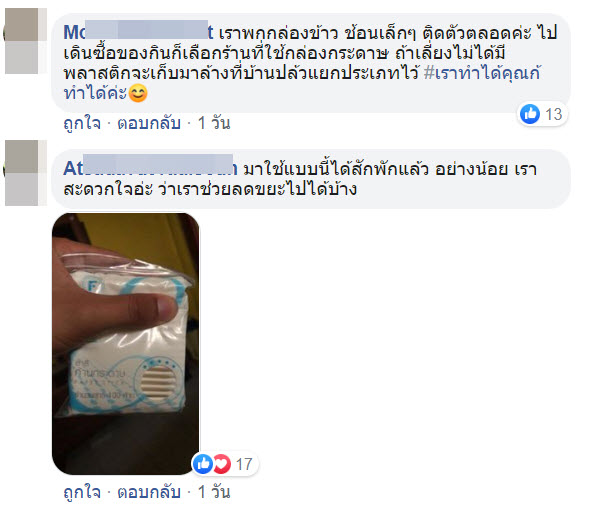The width and height of the screenshot is (613, 509).
Task: View reaction count 17 on photo comment
Action: click(x=244, y=464)
